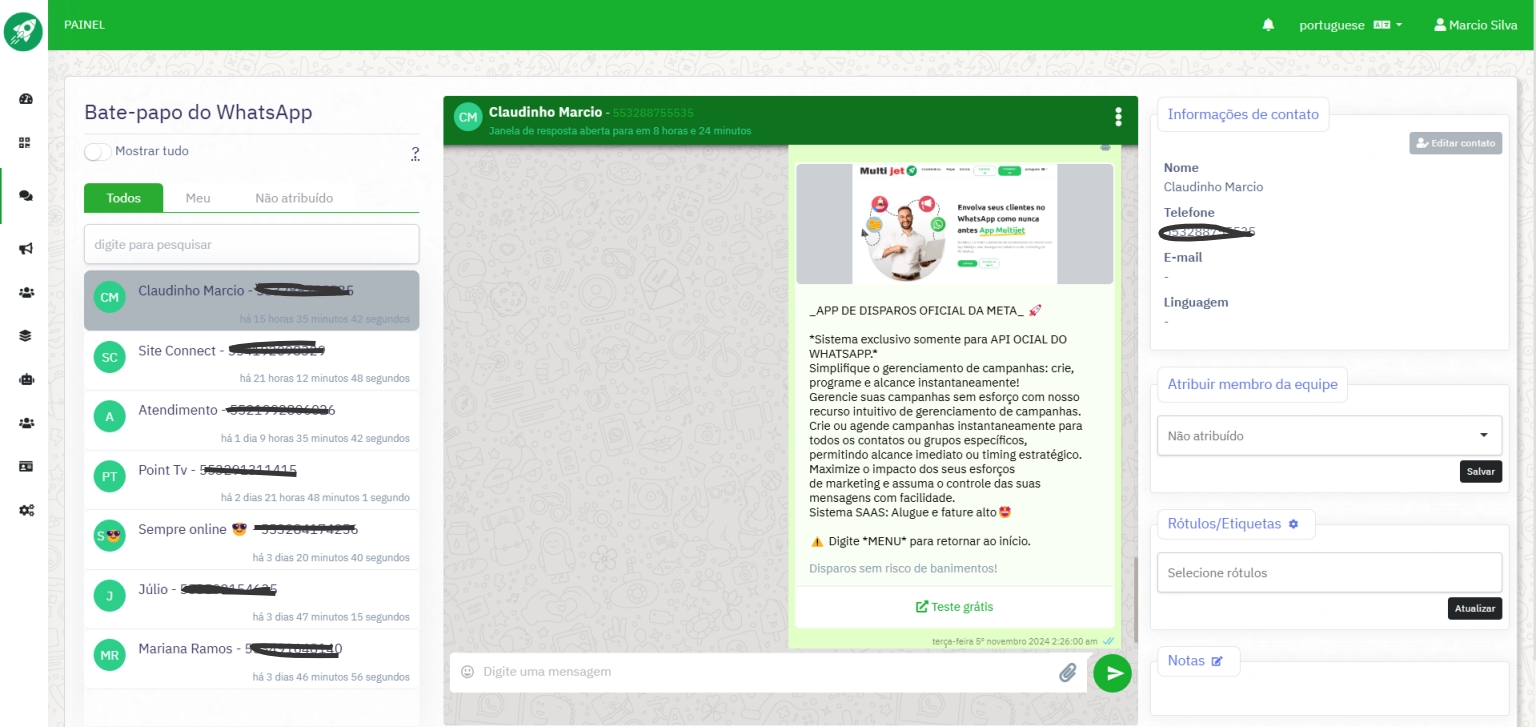Click the edit notes pencil icon
The image size is (1536, 727).
coord(1217,661)
